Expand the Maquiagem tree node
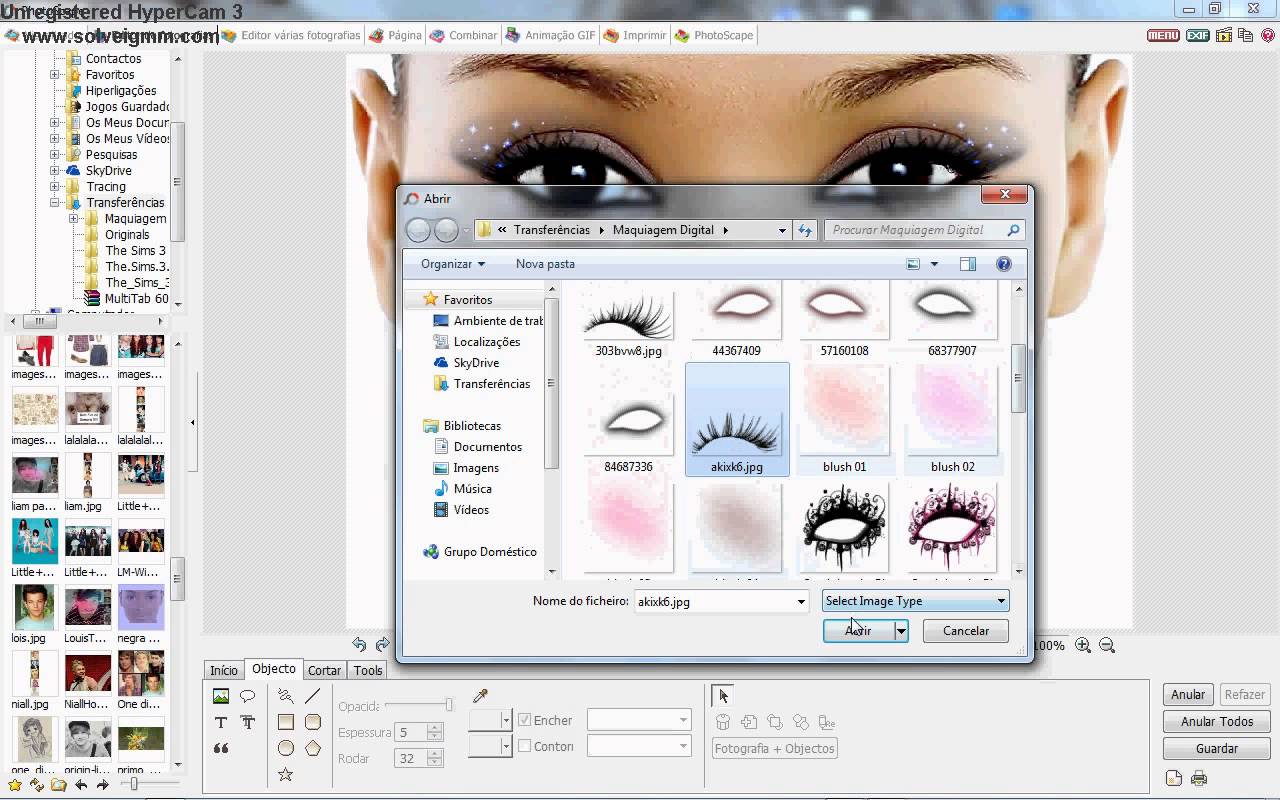This screenshot has width=1280, height=800. pos(73,219)
